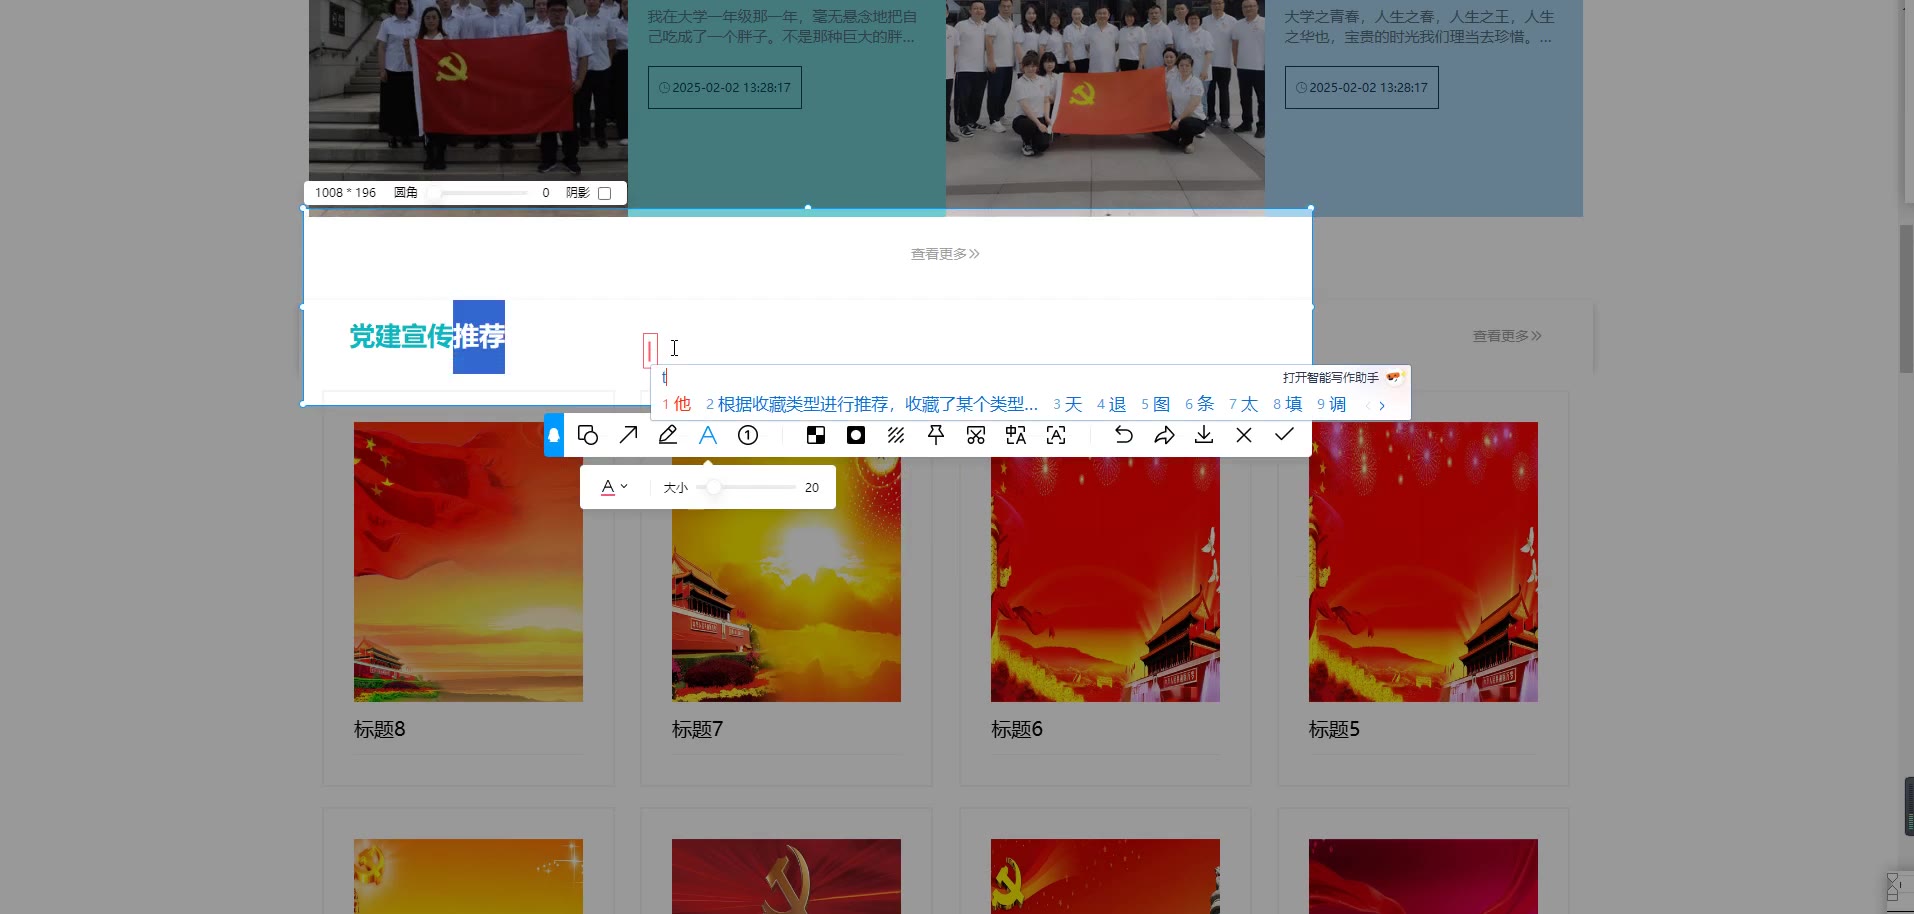Choose IME candidate 8 填
Screen dimensions: 1914x914
[x=1287, y=404]
